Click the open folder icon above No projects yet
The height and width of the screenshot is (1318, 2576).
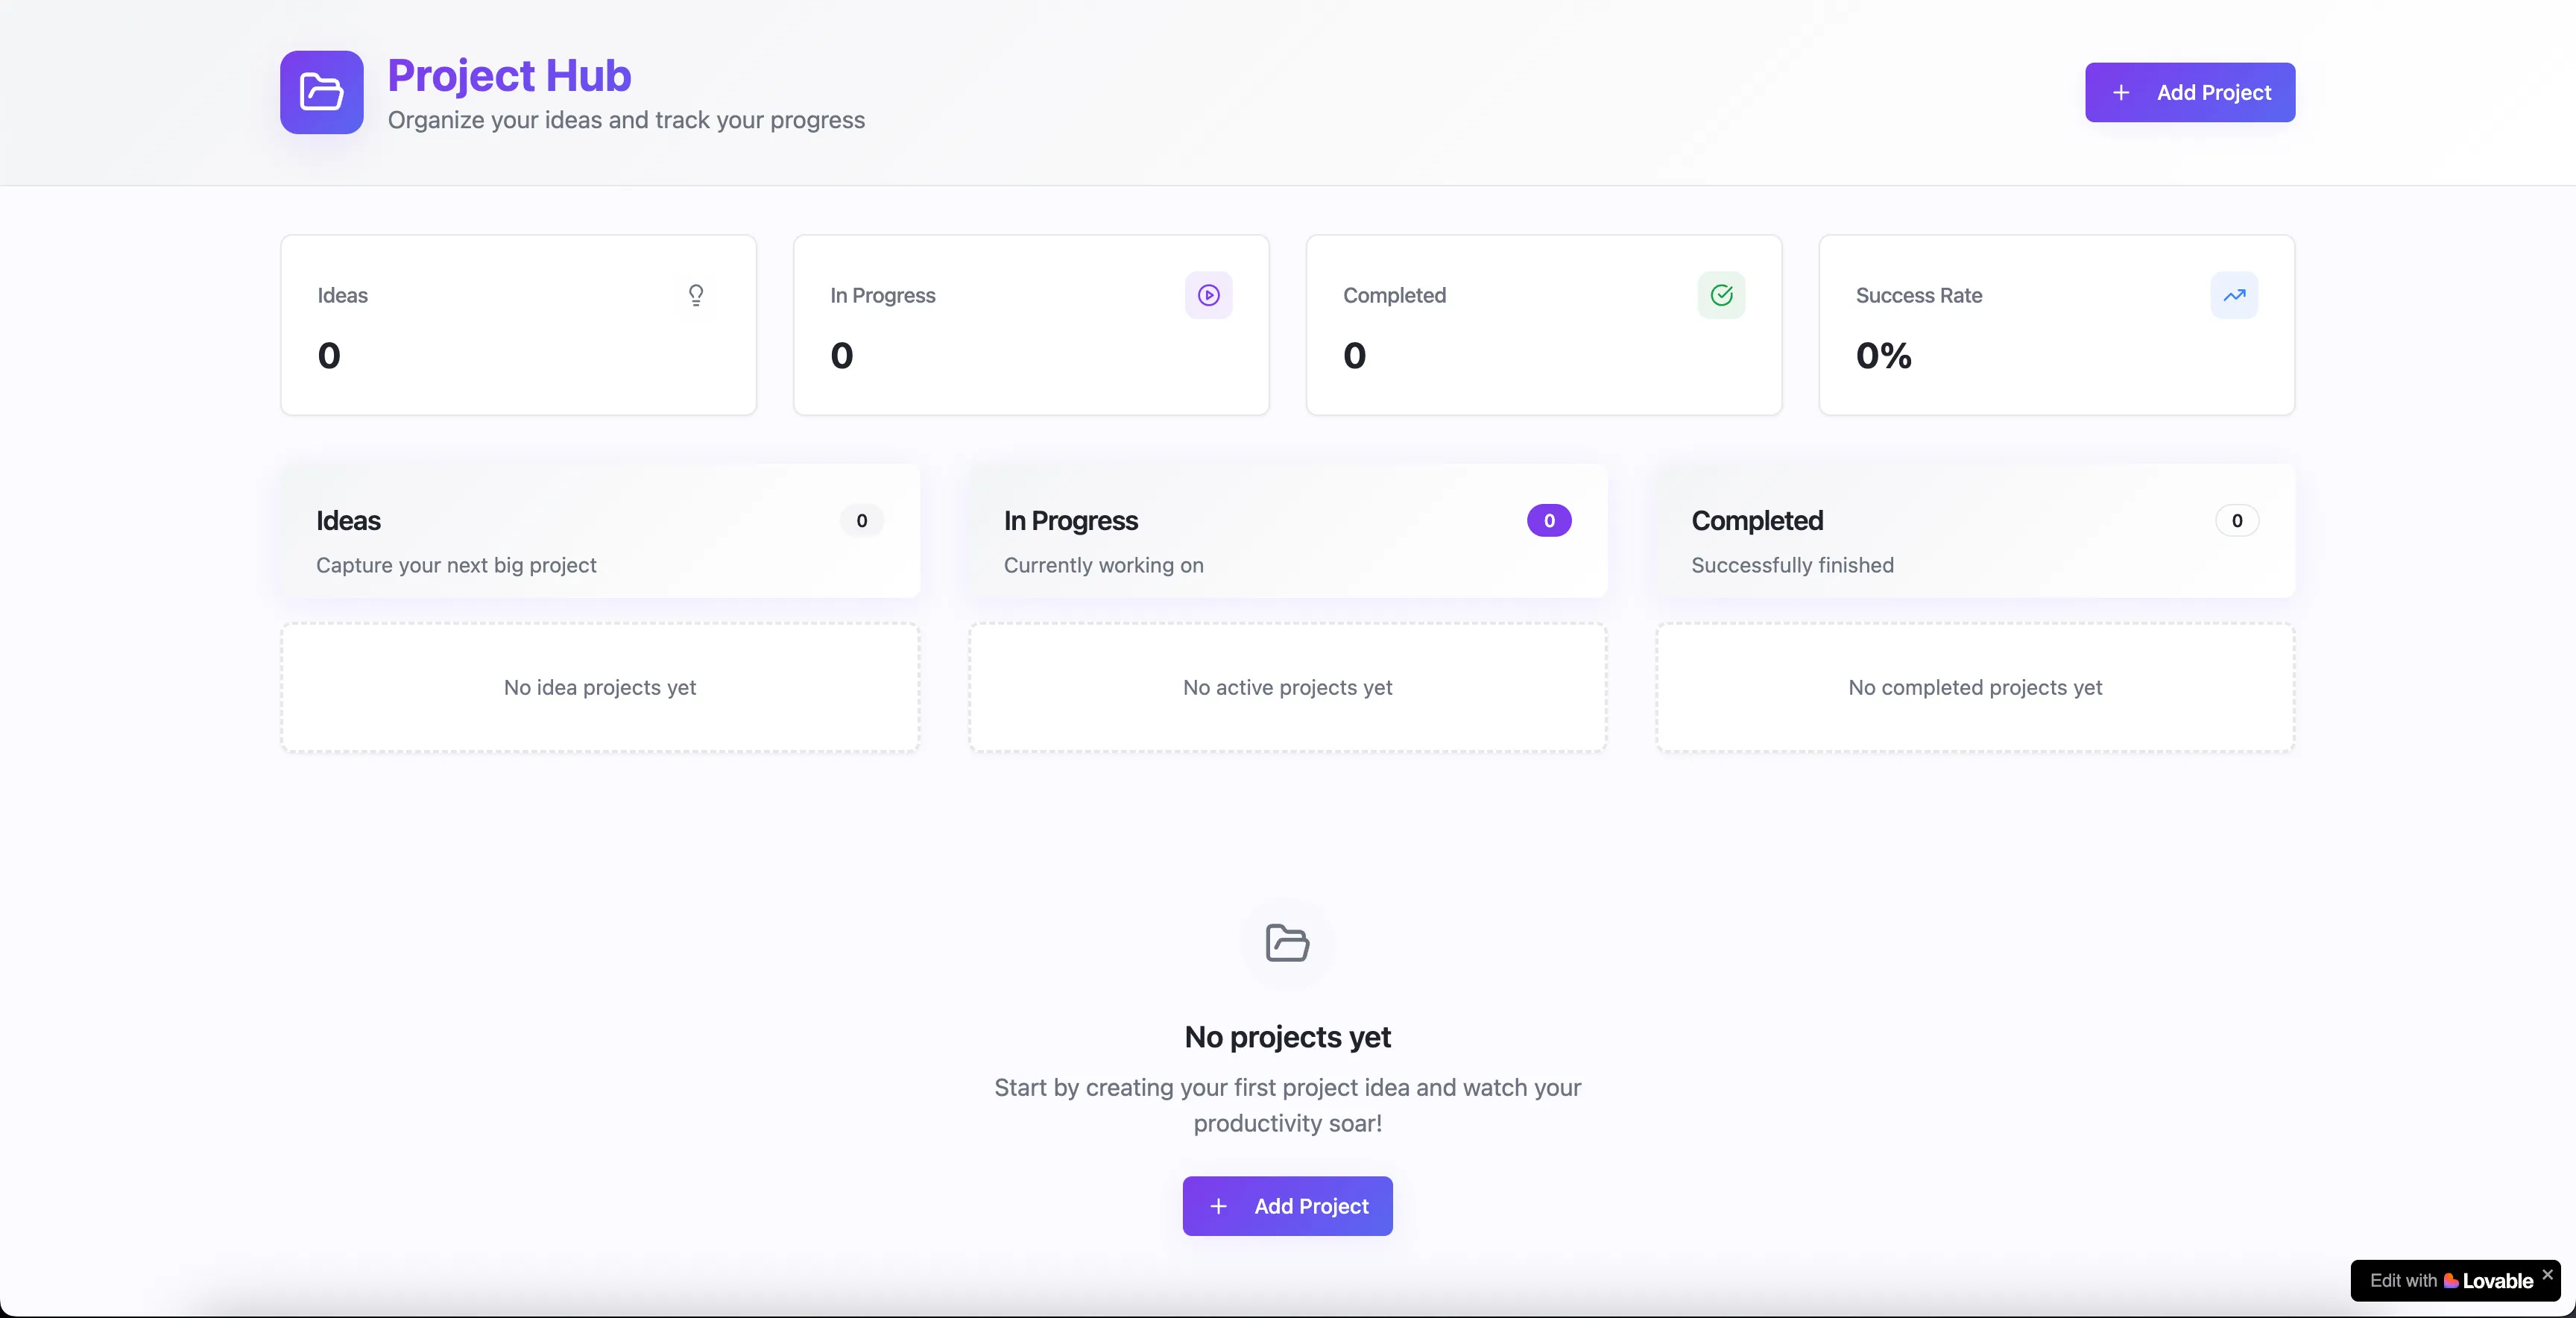pyautogui.click(x=1287, y=943)
